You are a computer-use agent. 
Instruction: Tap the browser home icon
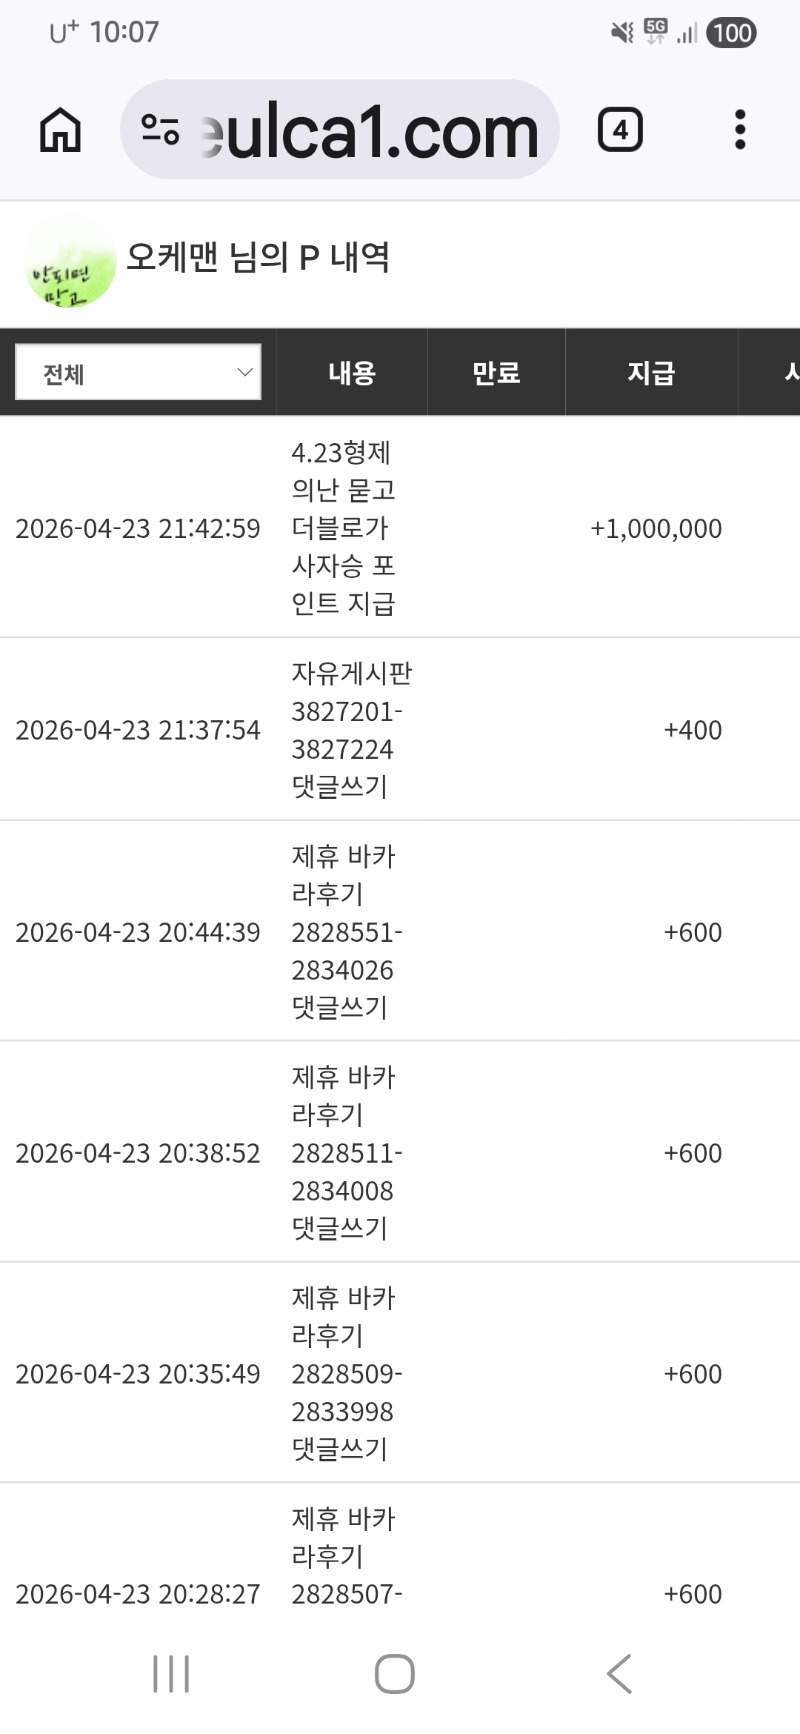click(60, 130)
